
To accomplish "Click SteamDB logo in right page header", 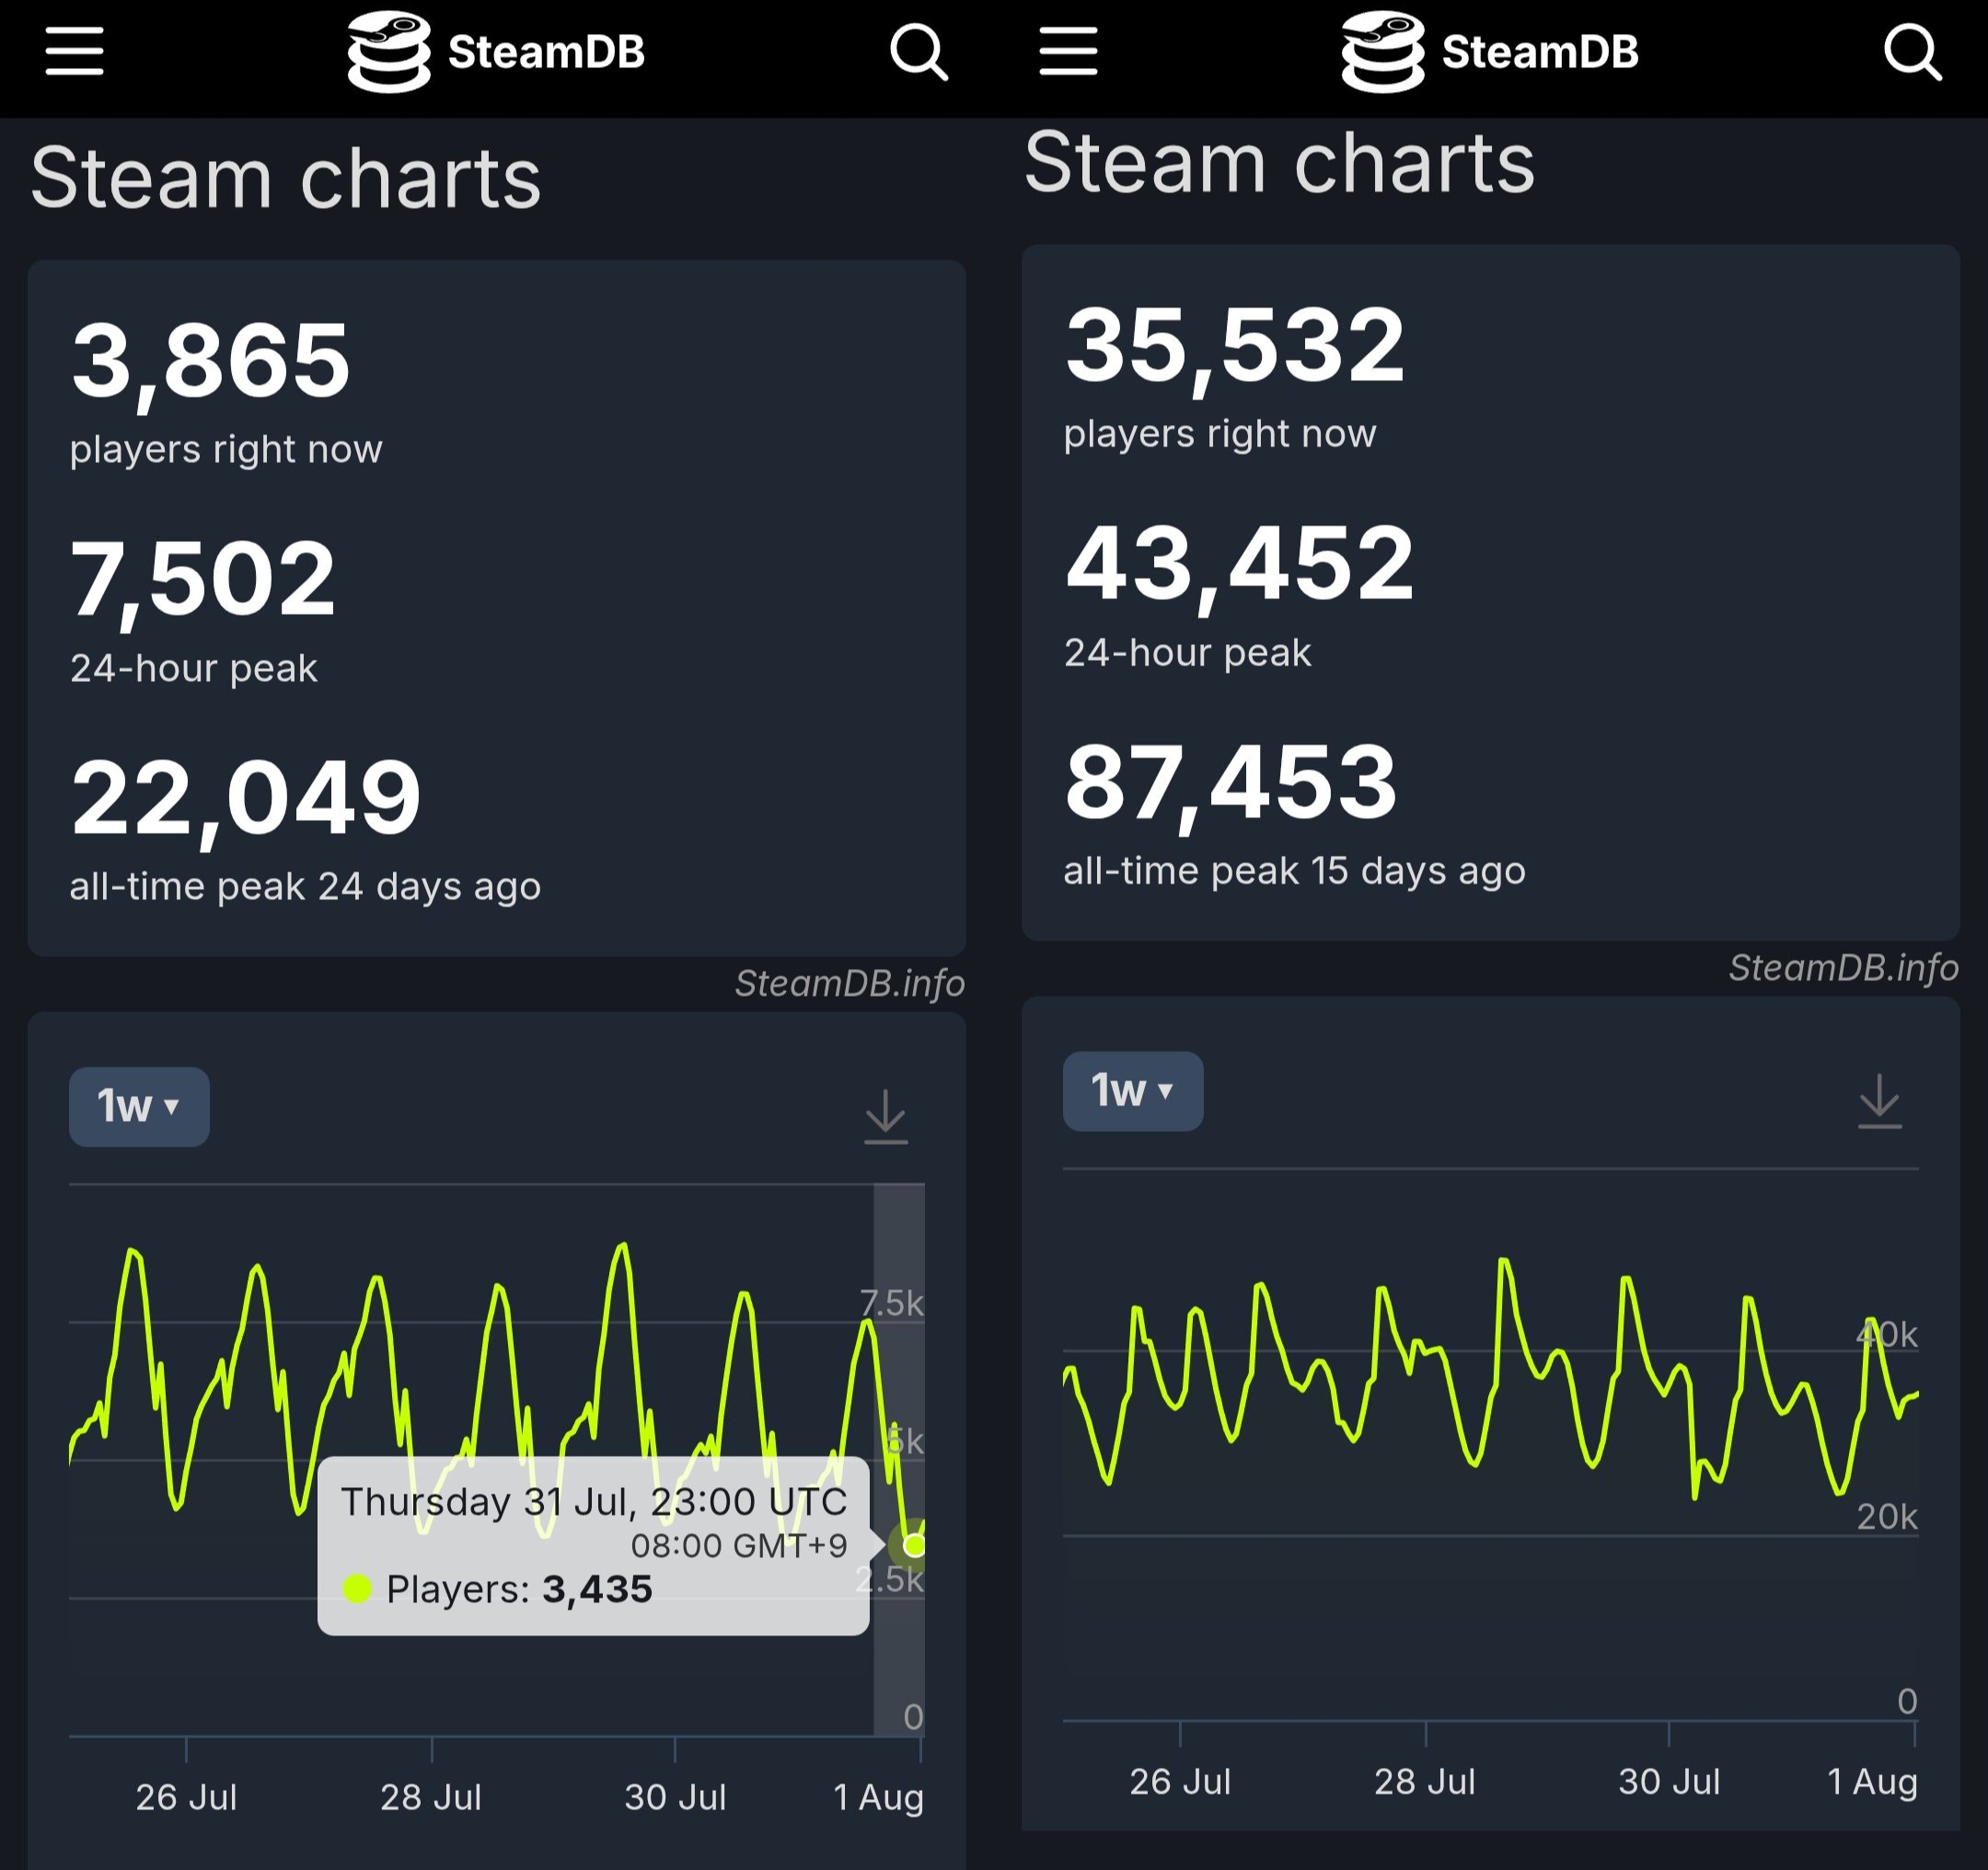I will (x=1490, y=52).
